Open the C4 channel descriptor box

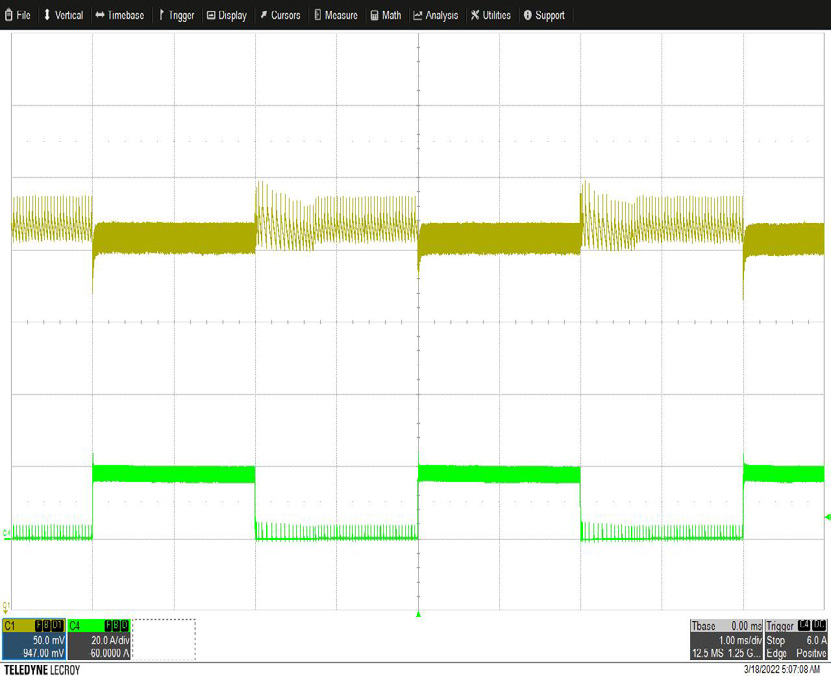(x=99, y=638)
